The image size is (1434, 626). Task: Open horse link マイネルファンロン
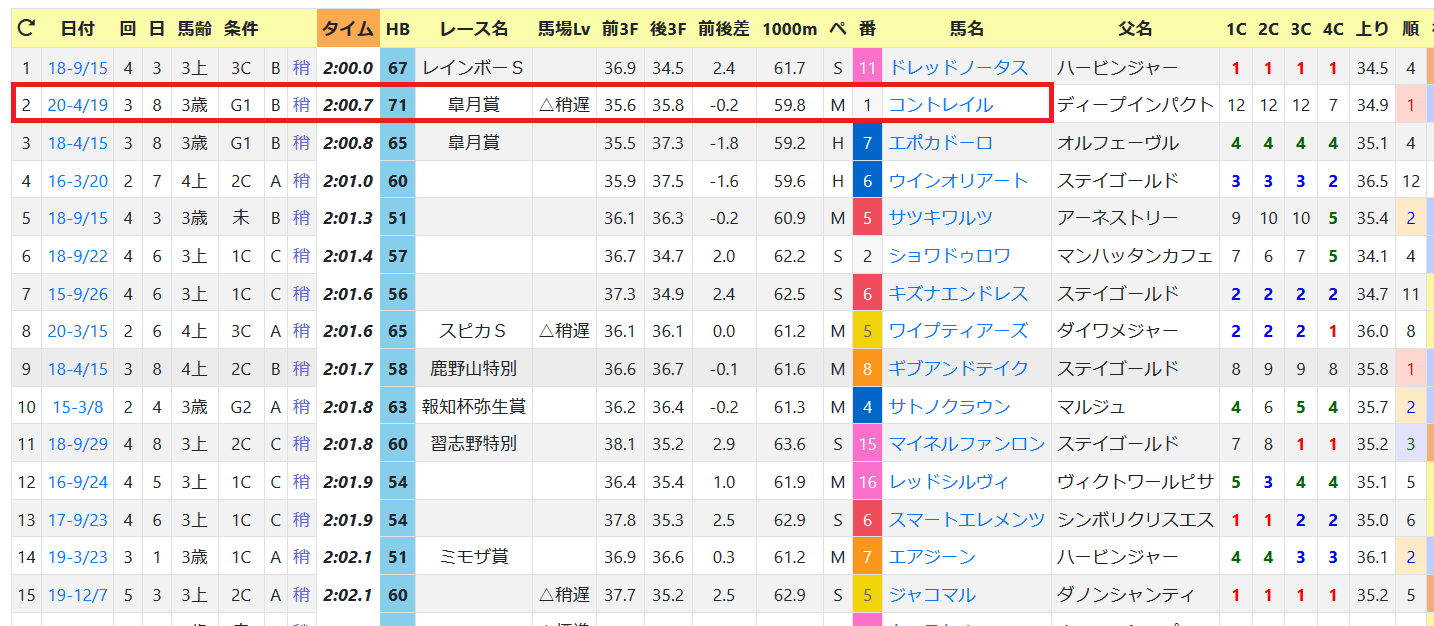[967, 444]
